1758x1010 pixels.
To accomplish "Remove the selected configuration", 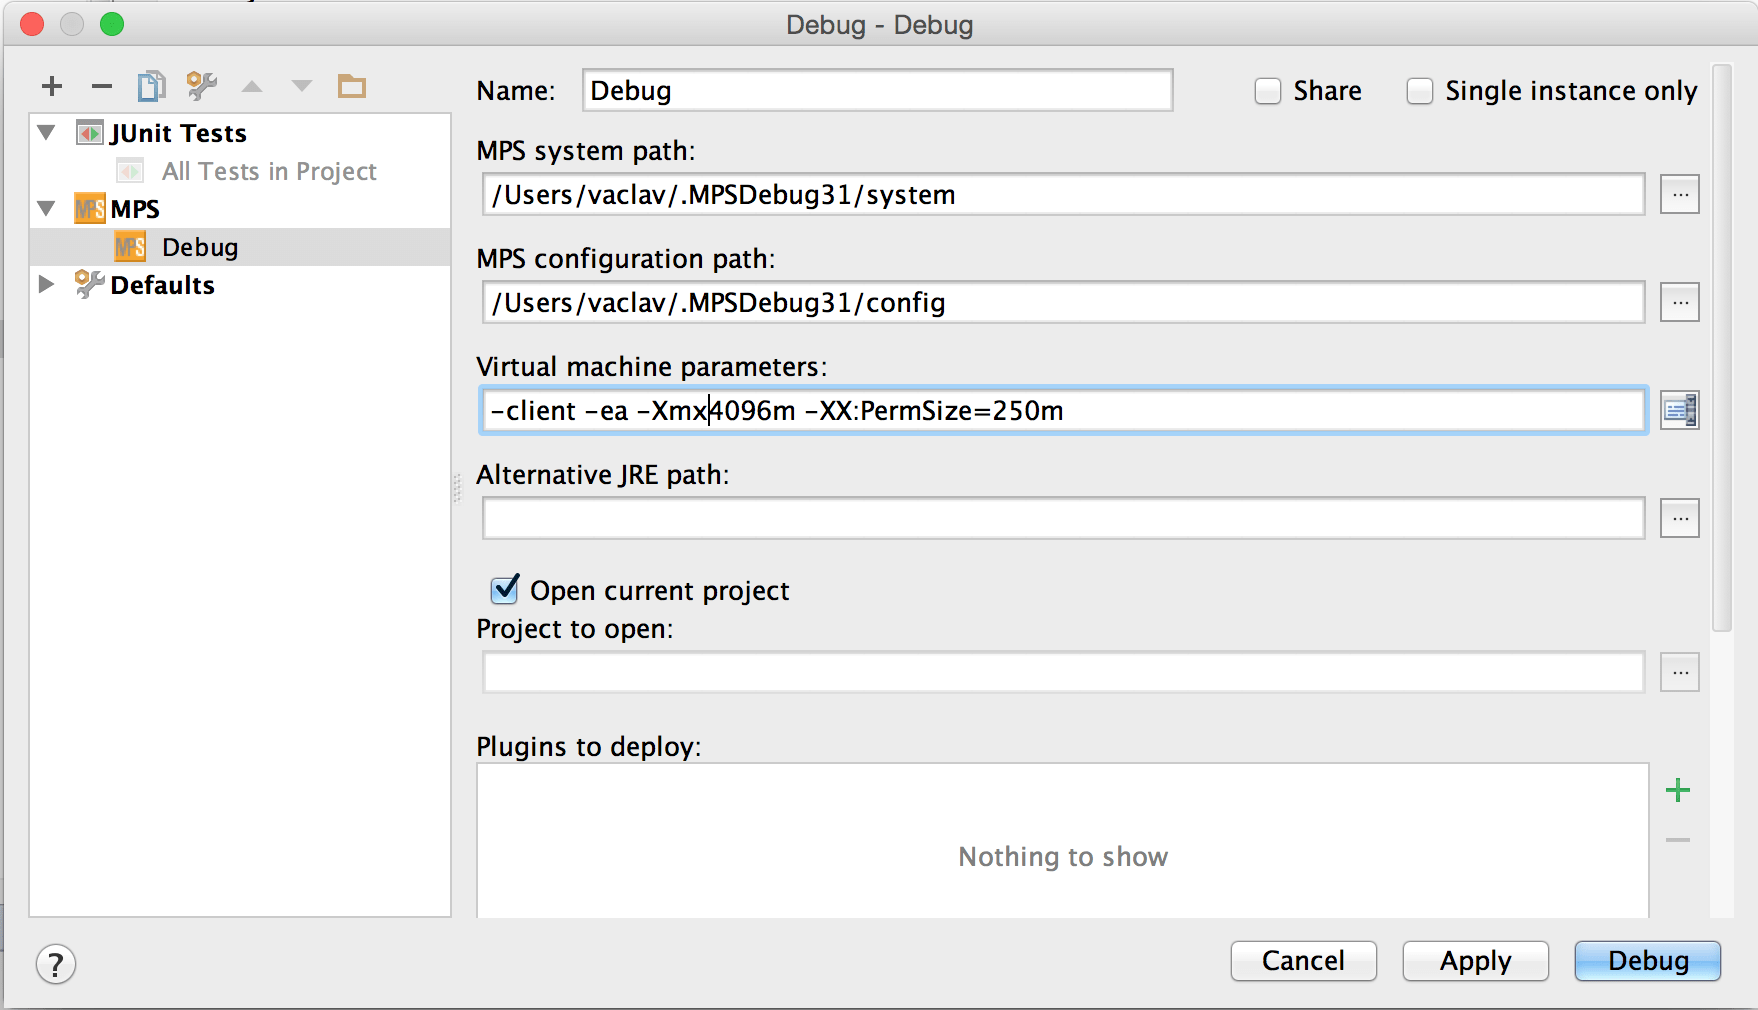I will coord(100,86).
